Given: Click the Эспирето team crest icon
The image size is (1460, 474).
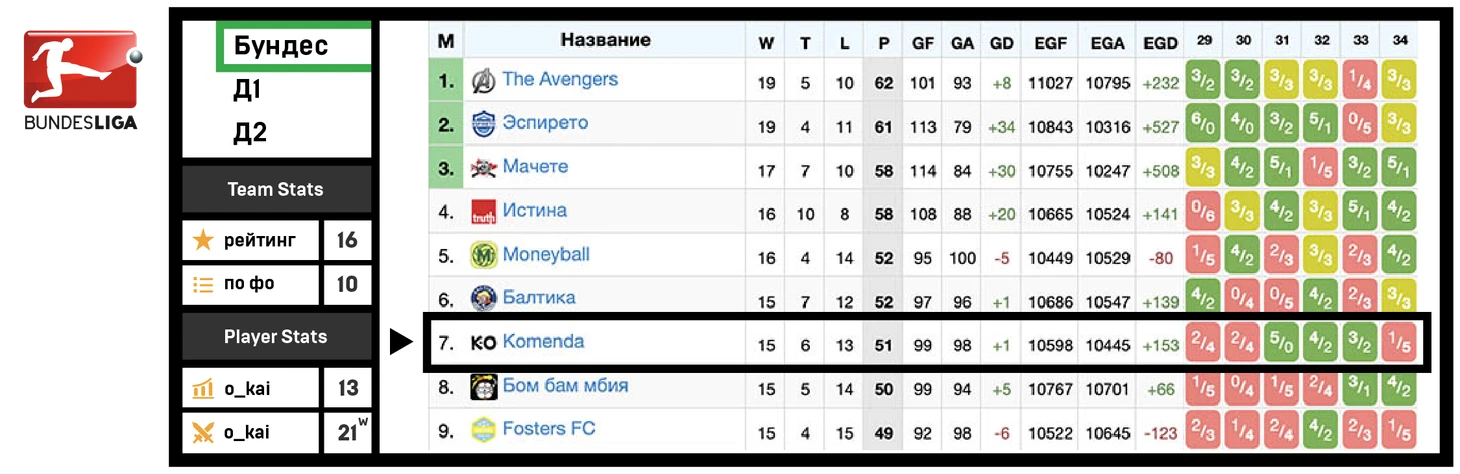Looking at the screenshot, I should click(x=483, y=125).
